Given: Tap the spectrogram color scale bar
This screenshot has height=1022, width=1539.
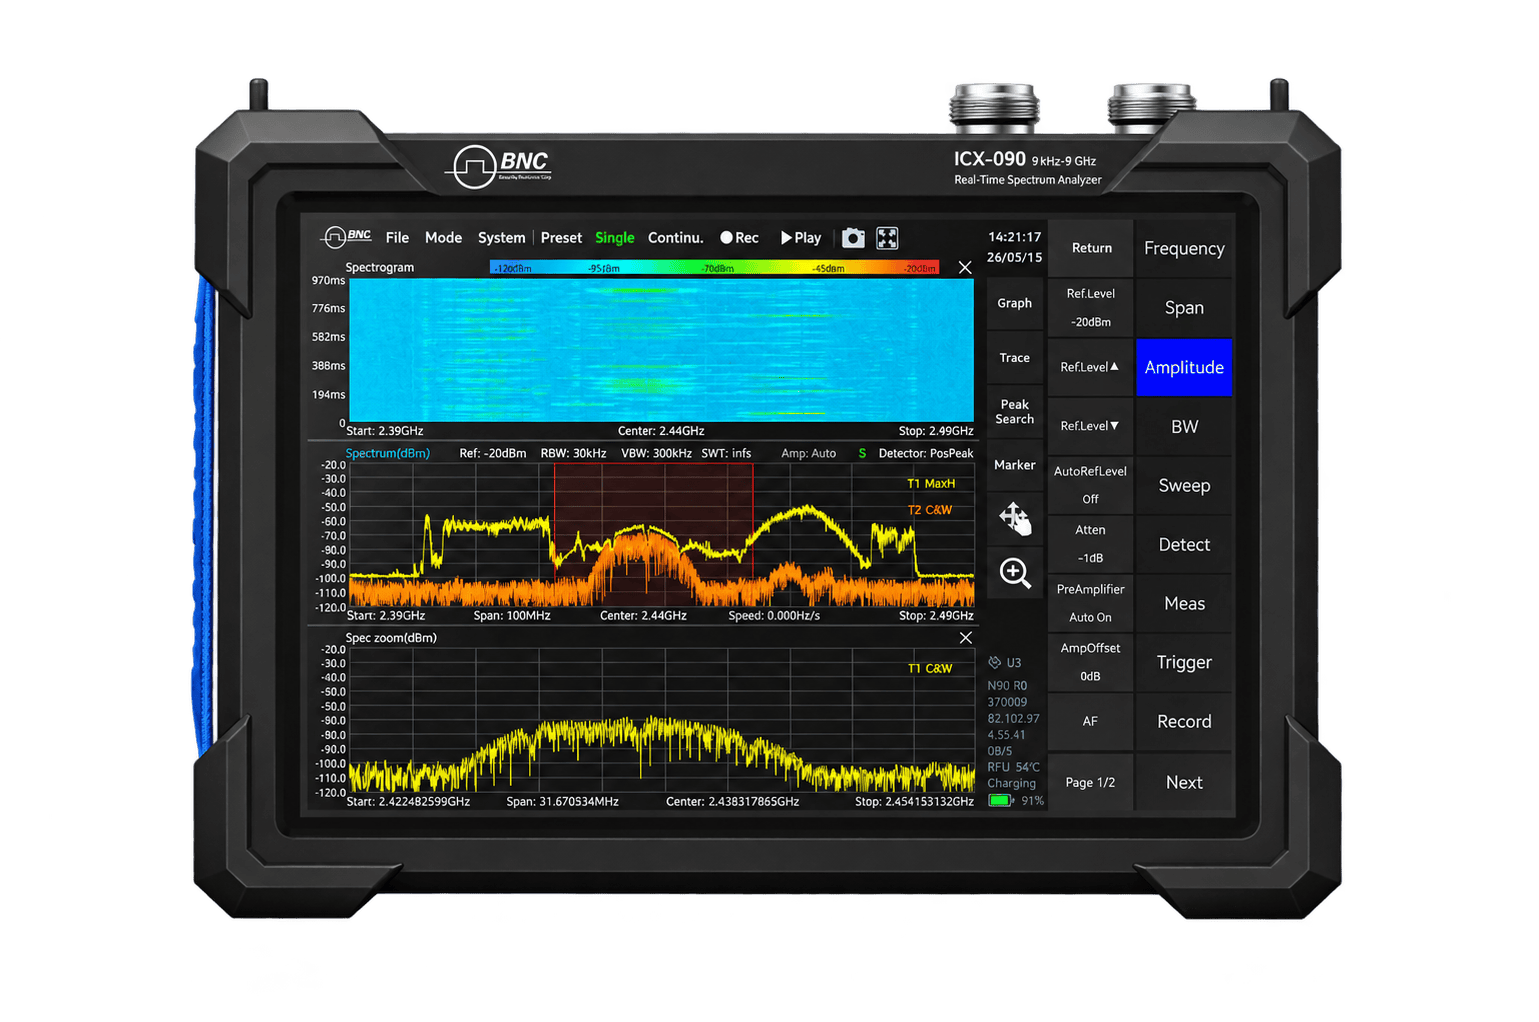Looking at the screenshot, I should pyautogui.click(x=714, y=267).
